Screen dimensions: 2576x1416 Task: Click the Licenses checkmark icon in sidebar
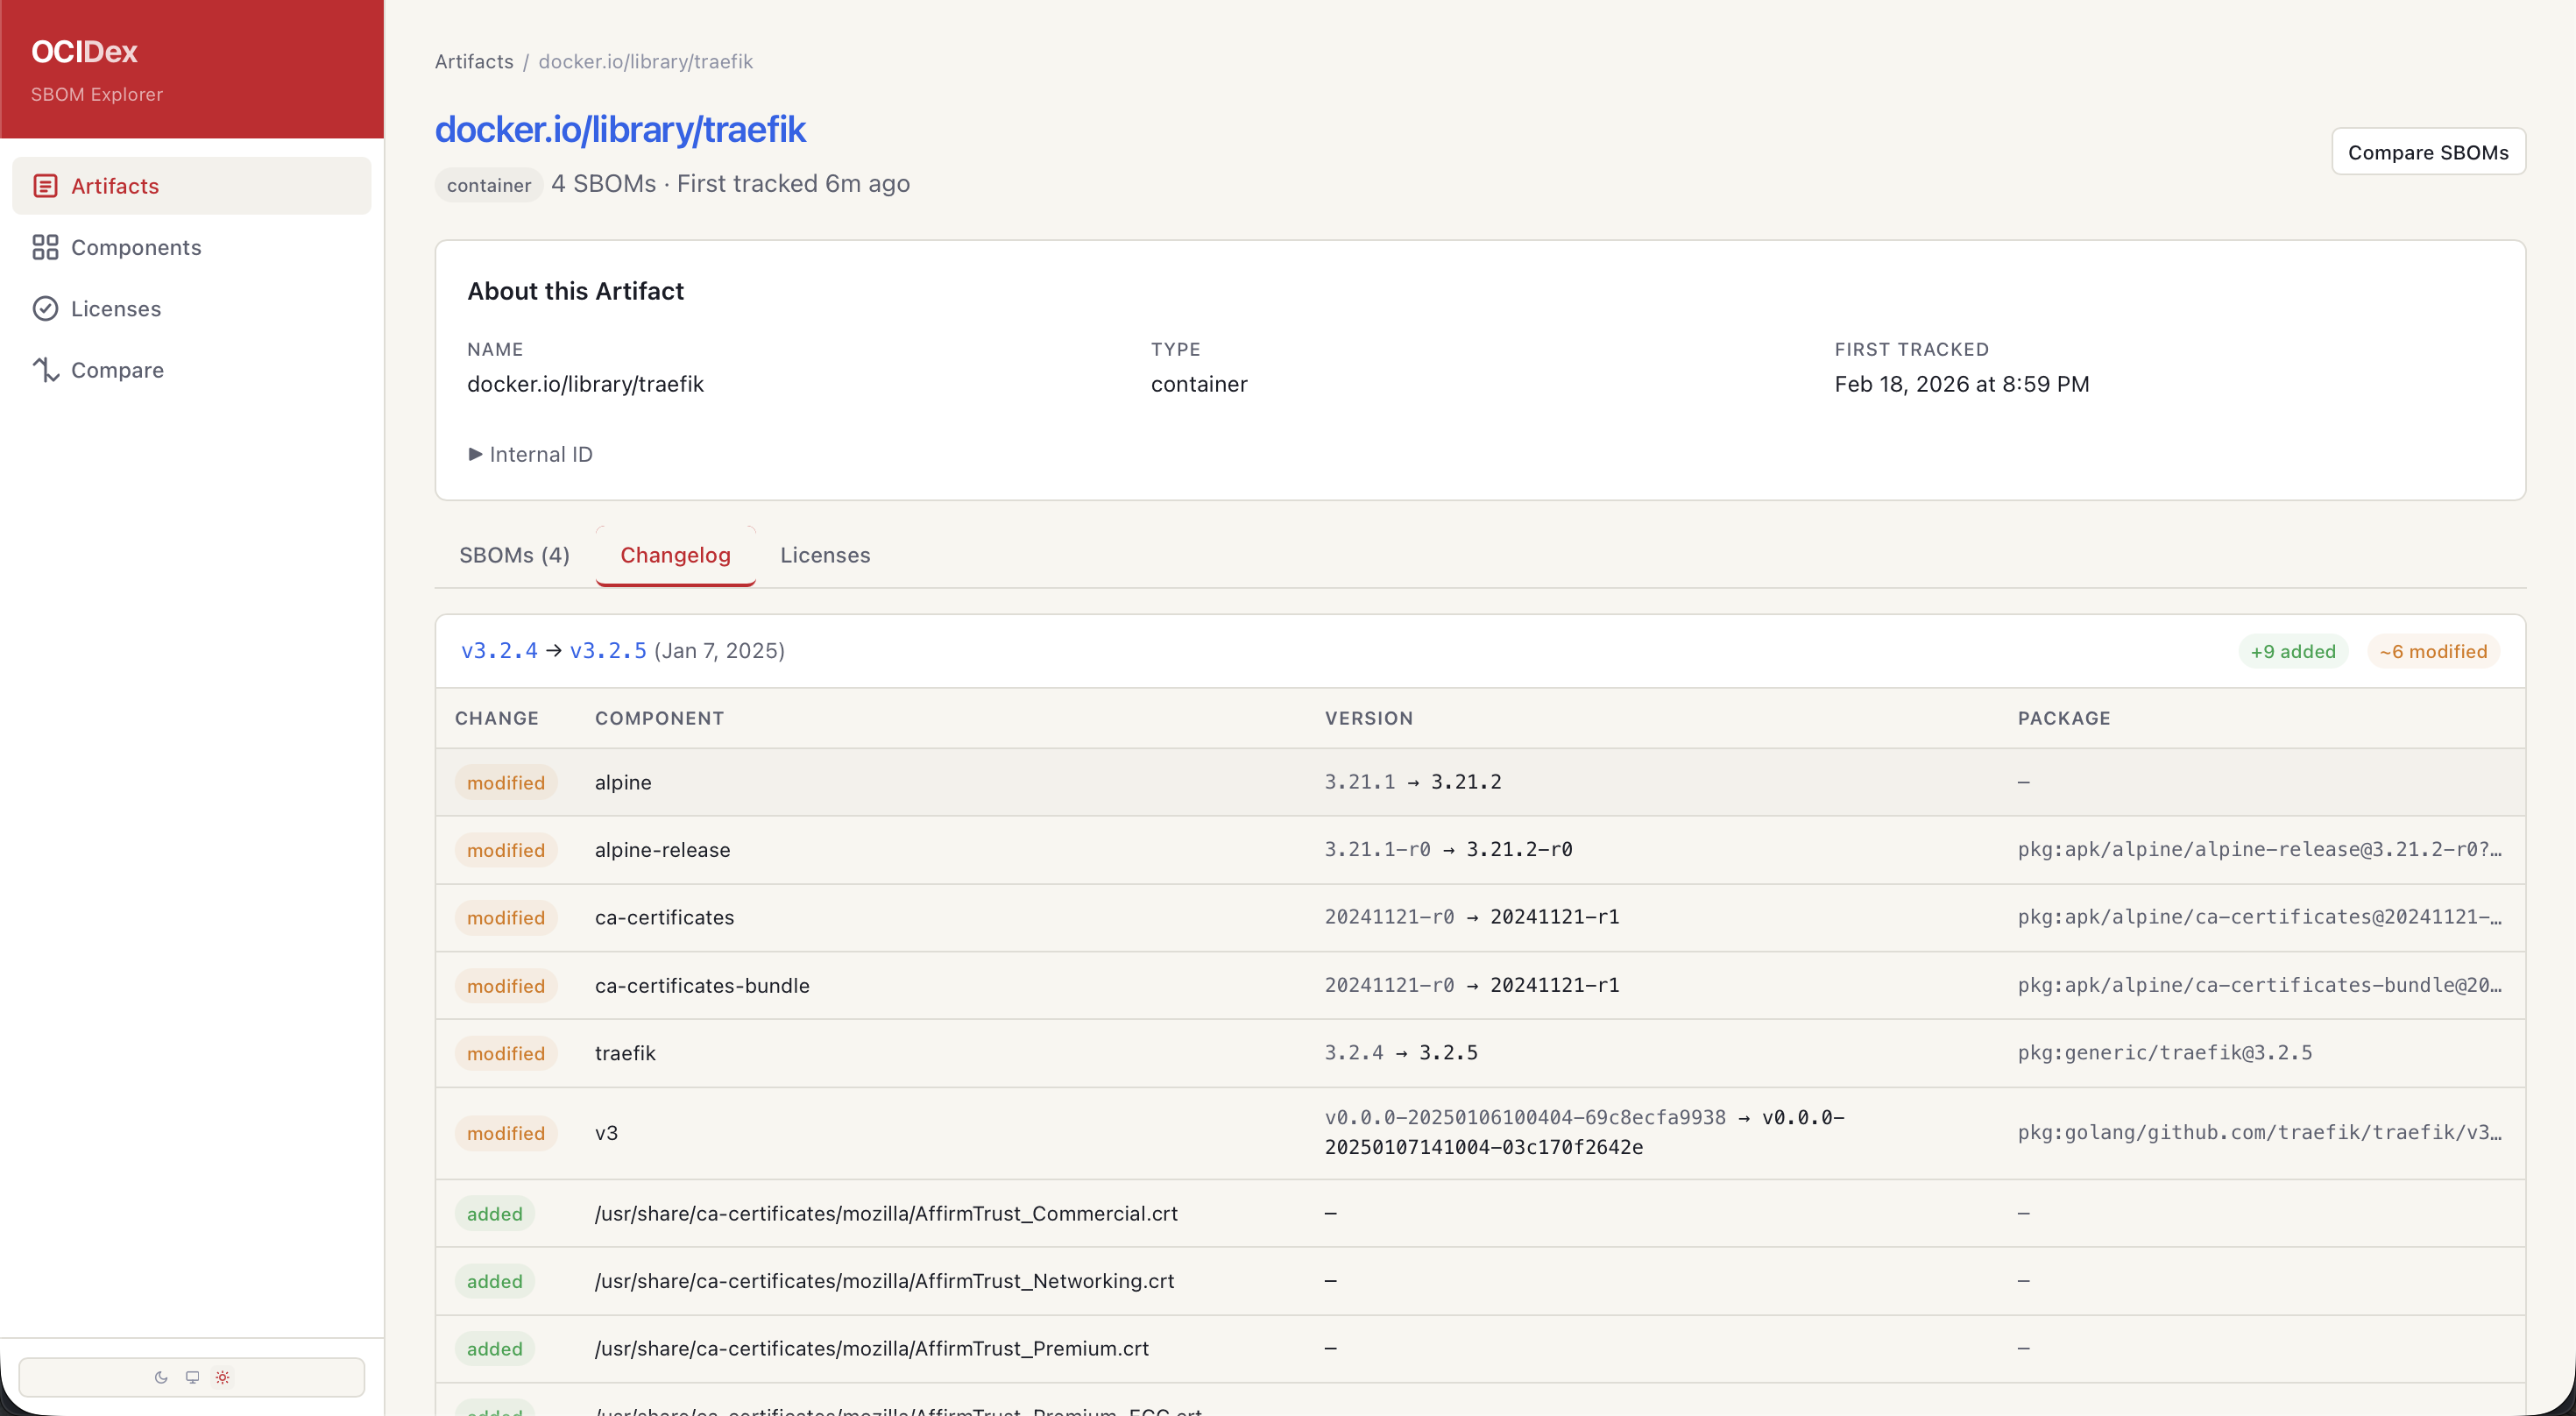(45, 309)
